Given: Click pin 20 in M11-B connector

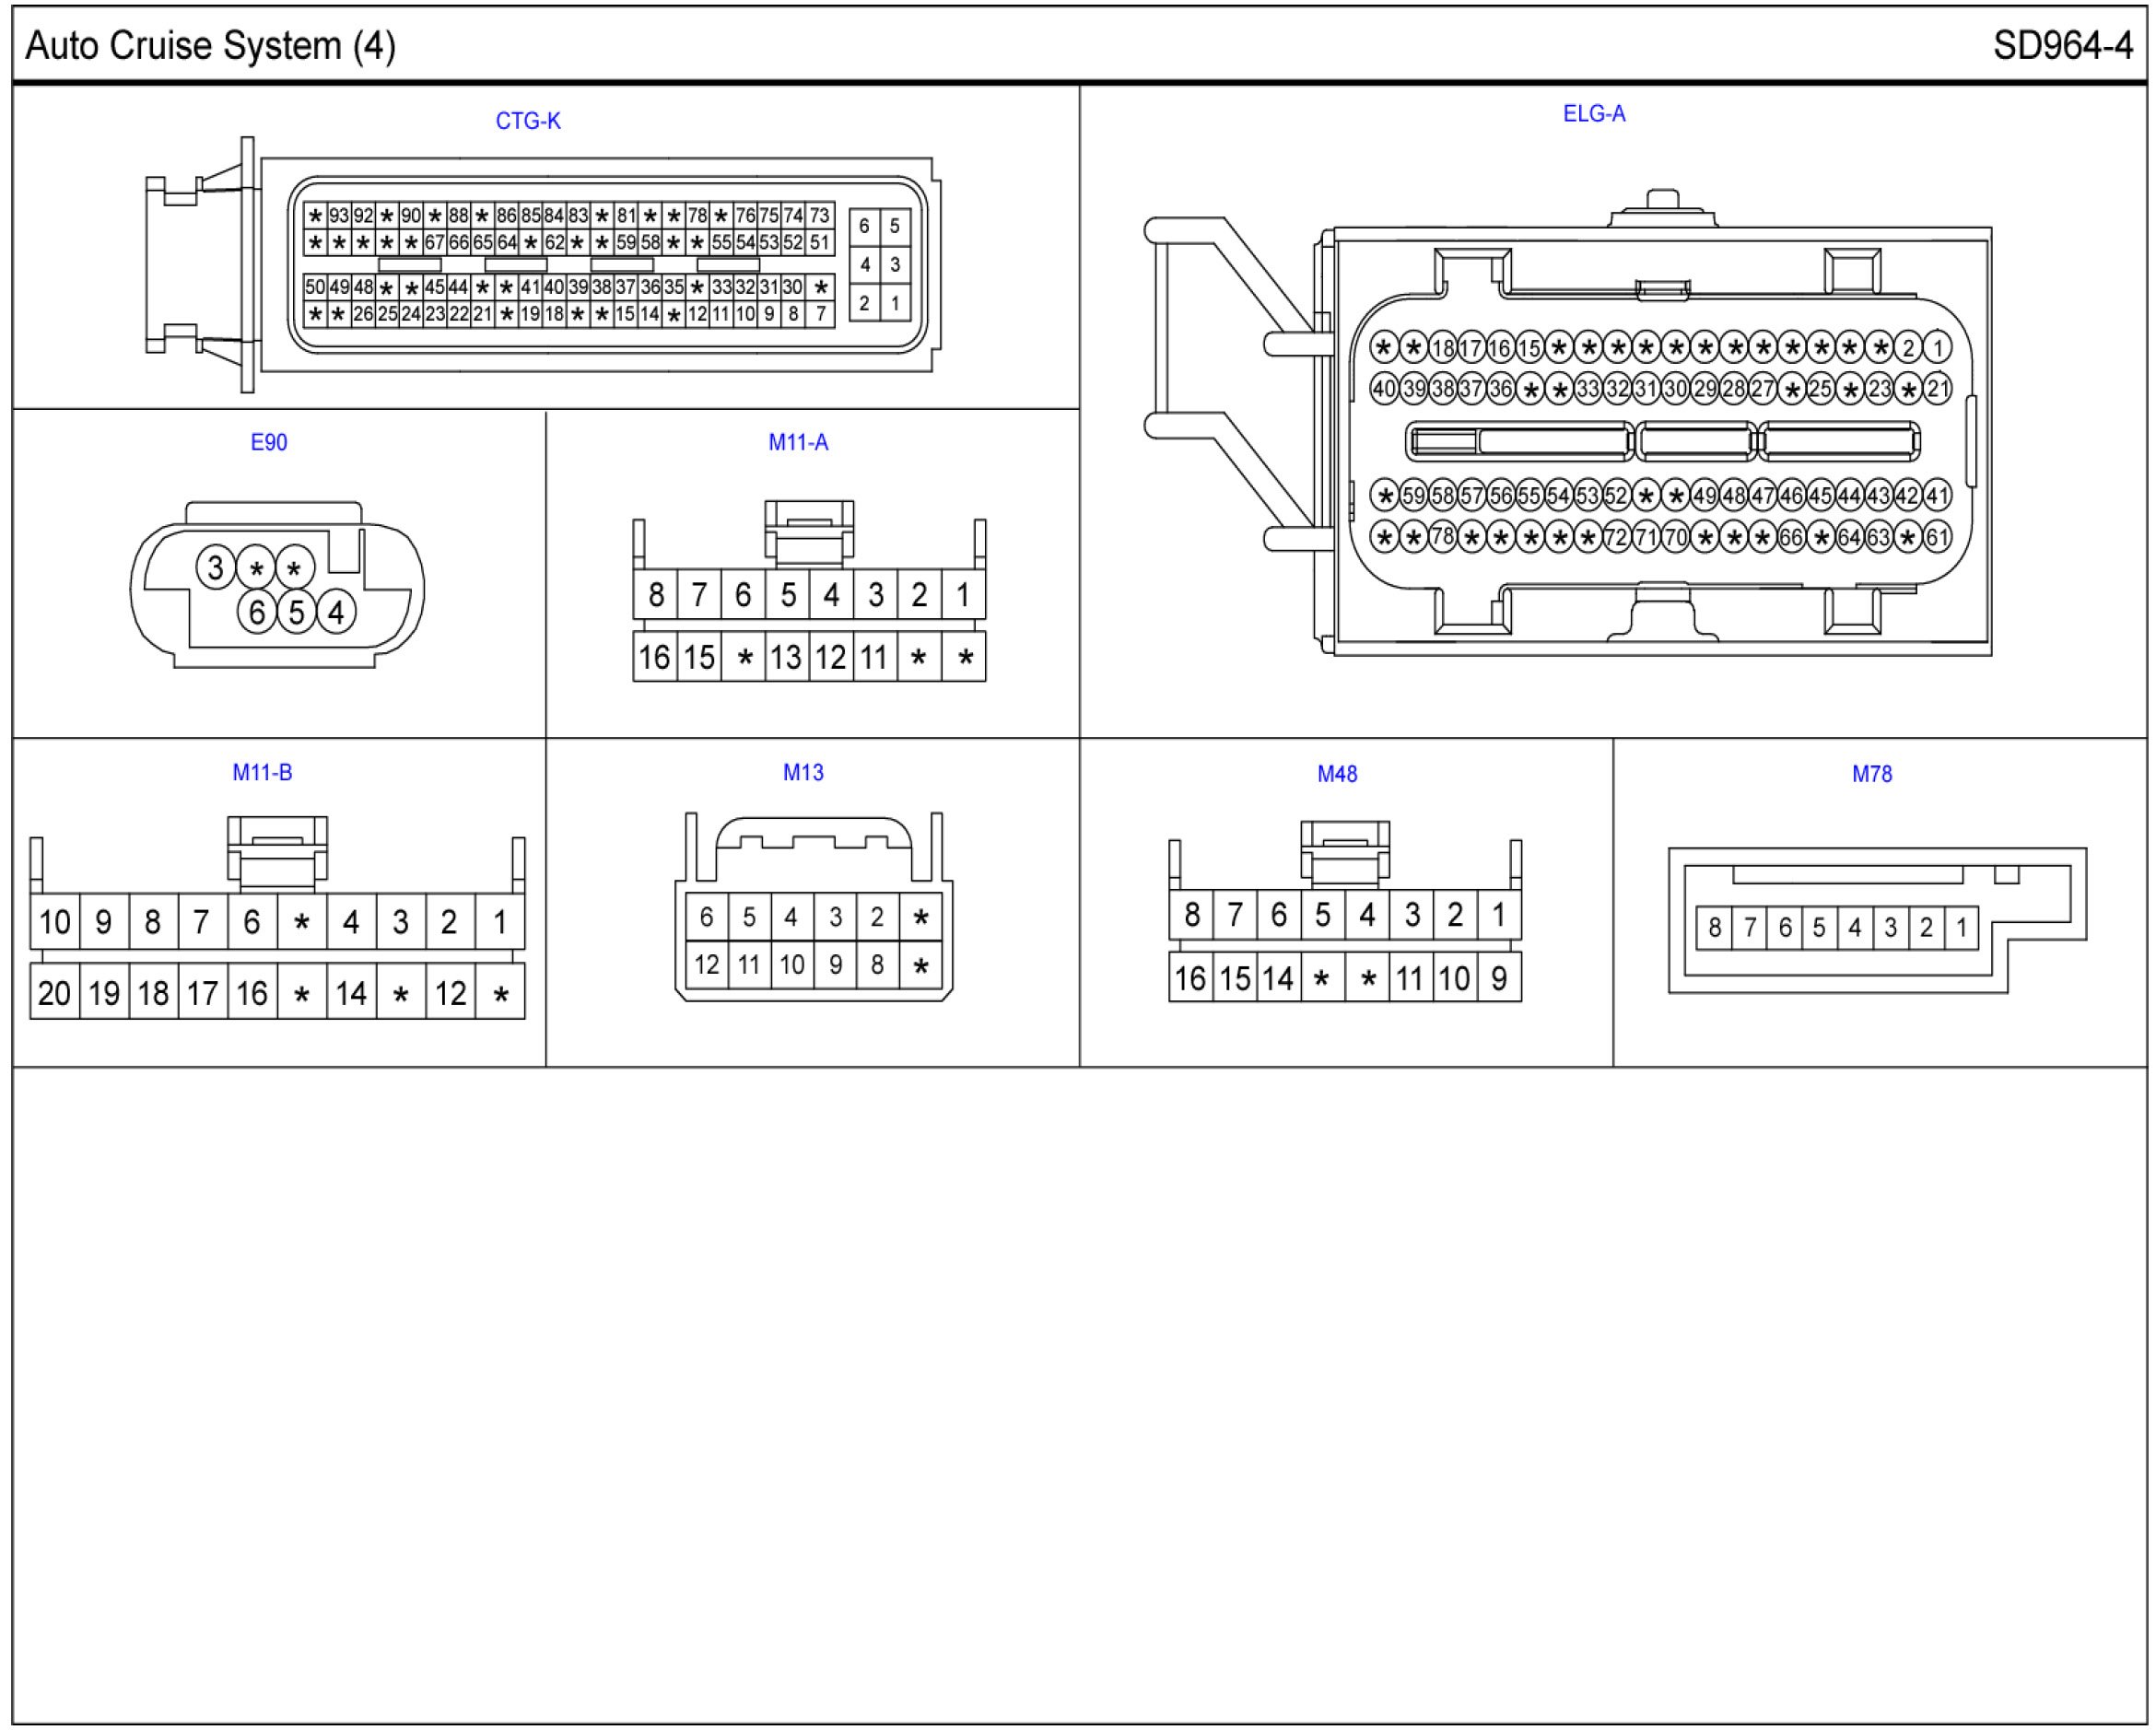Looking at the screenshot, I should (x=54, y=993).
